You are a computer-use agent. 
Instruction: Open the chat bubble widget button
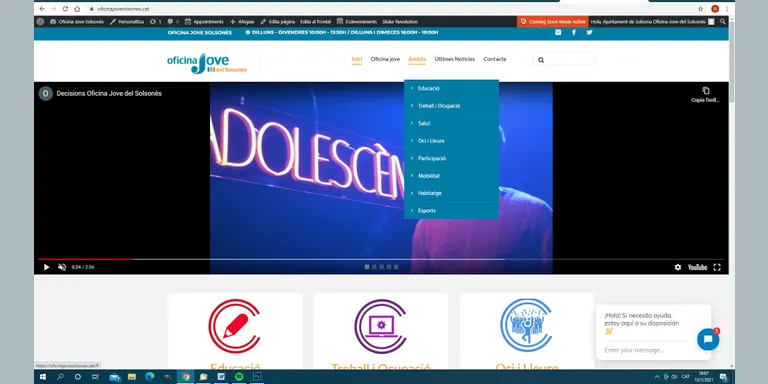point(708,339)
